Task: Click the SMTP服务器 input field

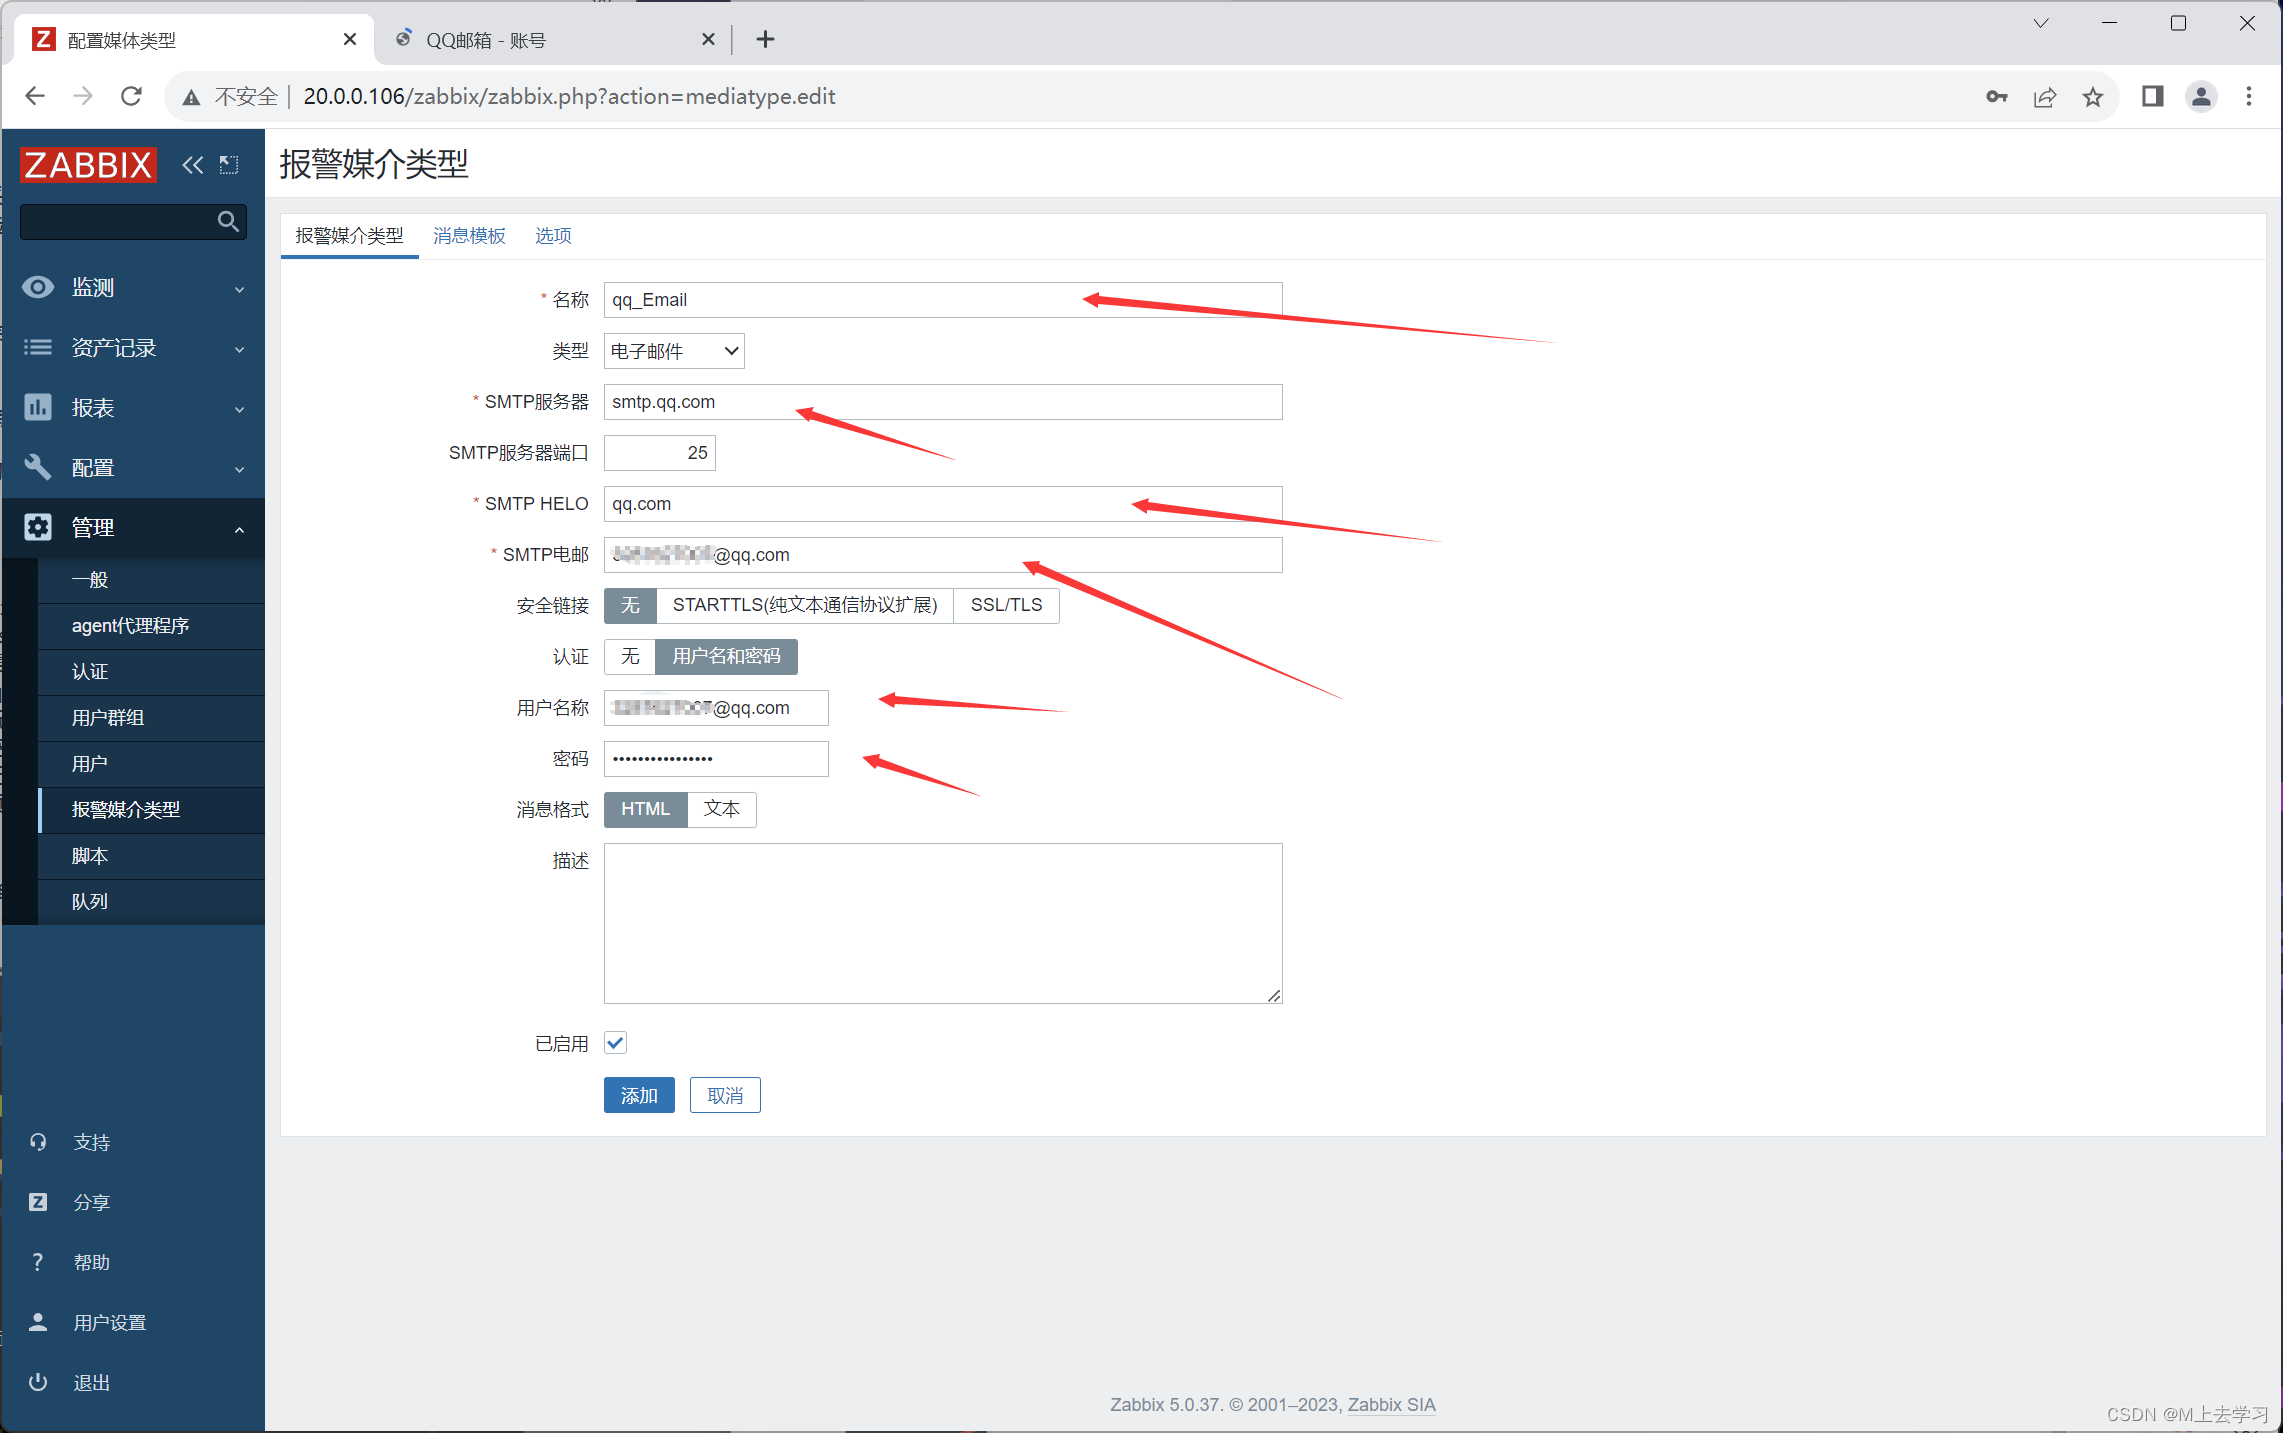Action: point(943,402)
